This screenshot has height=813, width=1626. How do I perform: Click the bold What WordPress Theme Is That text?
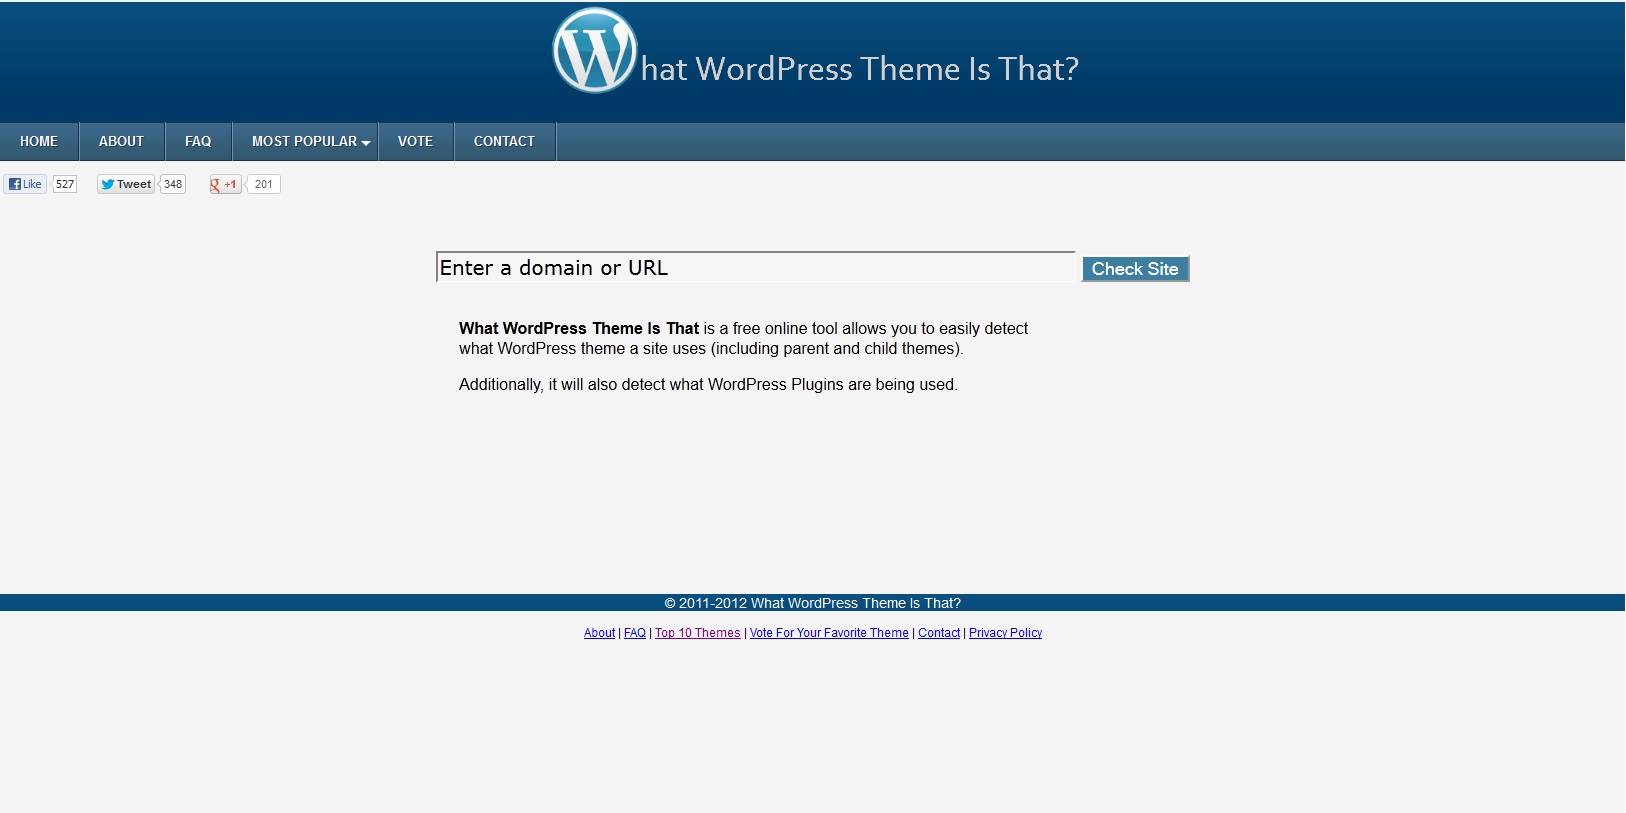point(579,328)
